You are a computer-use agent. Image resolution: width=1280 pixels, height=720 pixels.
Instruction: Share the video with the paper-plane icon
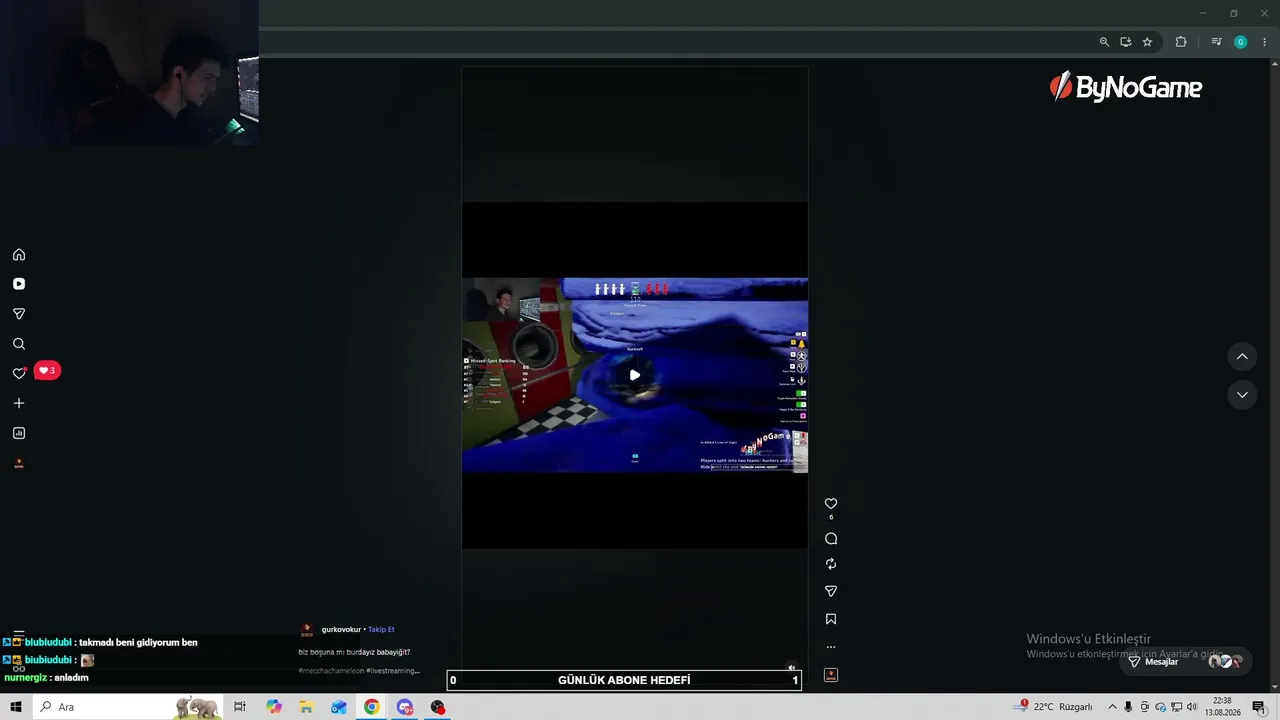[831, 591]
